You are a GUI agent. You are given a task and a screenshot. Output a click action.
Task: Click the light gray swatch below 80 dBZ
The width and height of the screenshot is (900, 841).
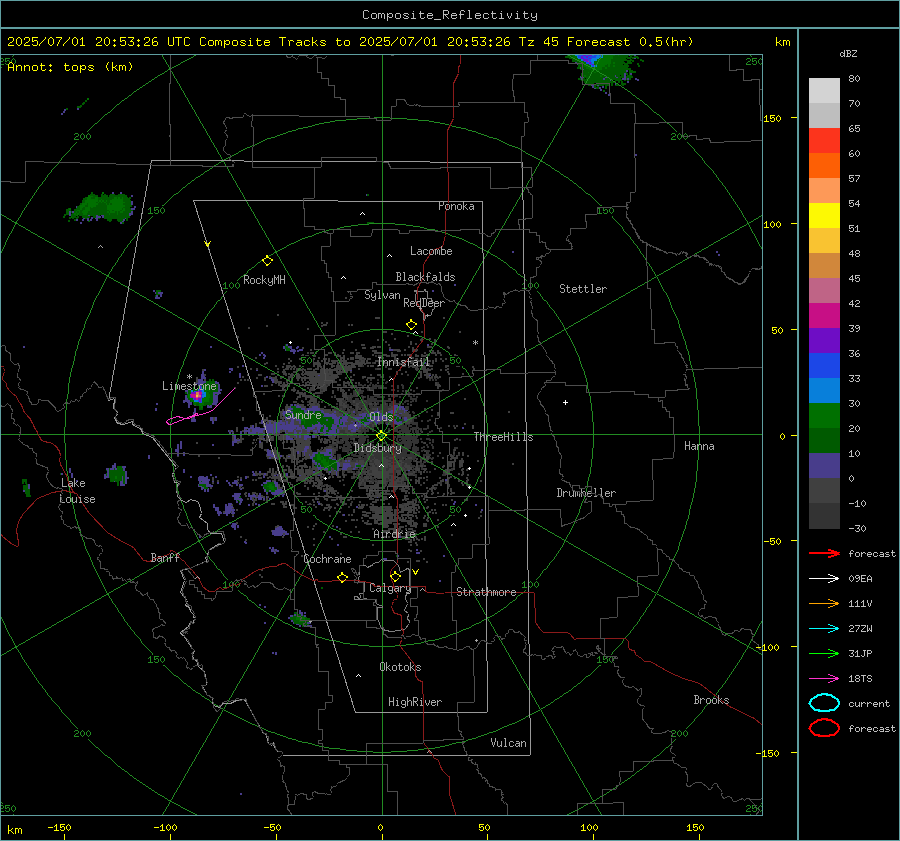[x=824, y=91]
